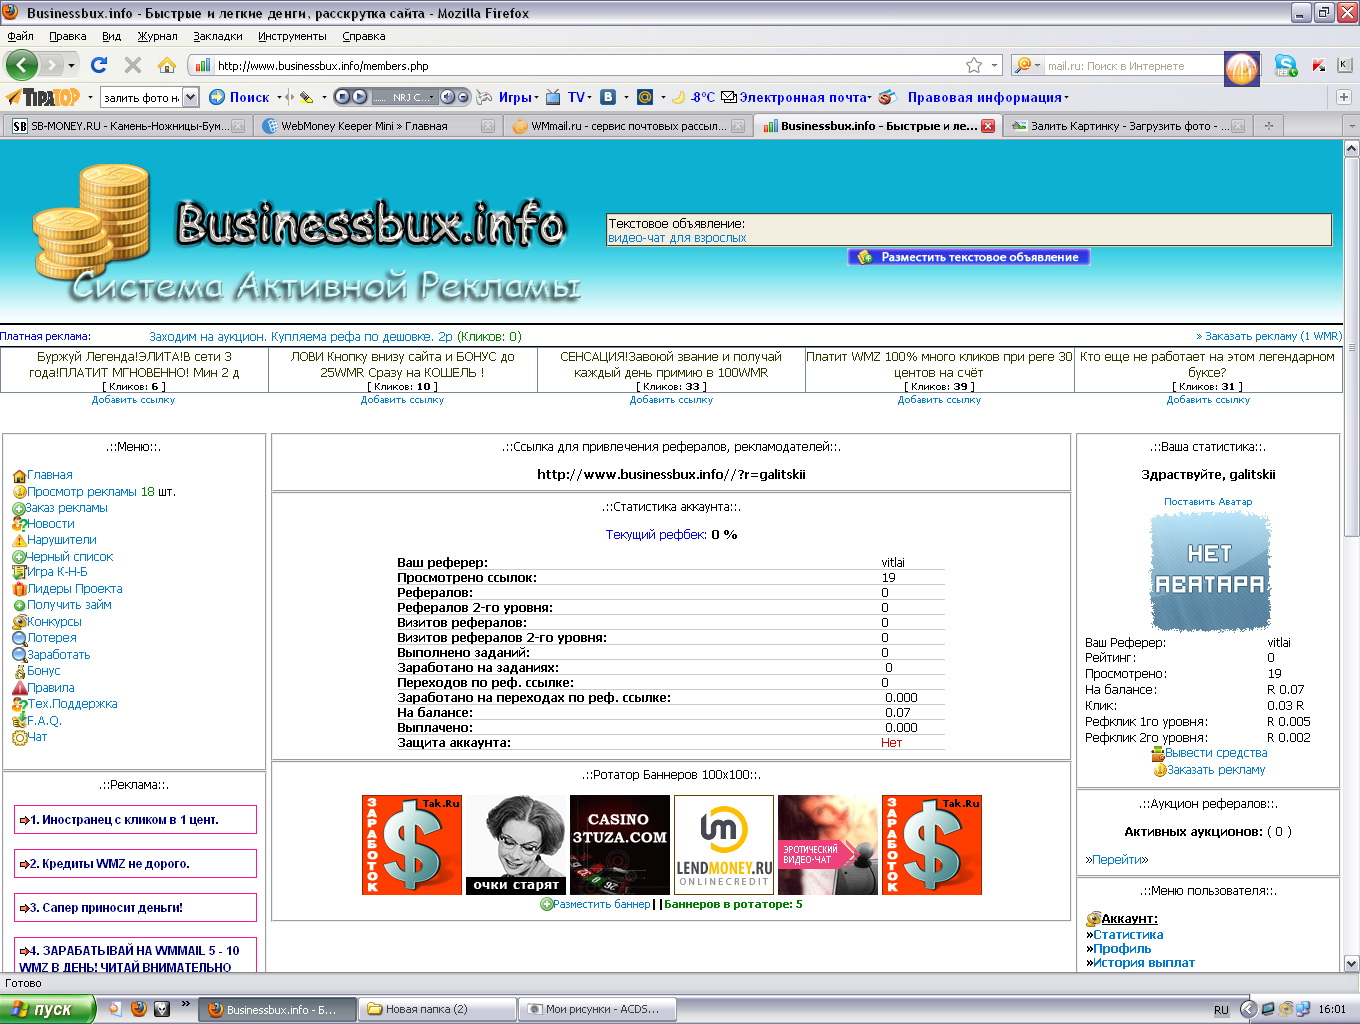This screenshot has height=1024, width=1360.
Task: Open Мои рисунки - ACDSee taskbar window
Action: 597,1009
